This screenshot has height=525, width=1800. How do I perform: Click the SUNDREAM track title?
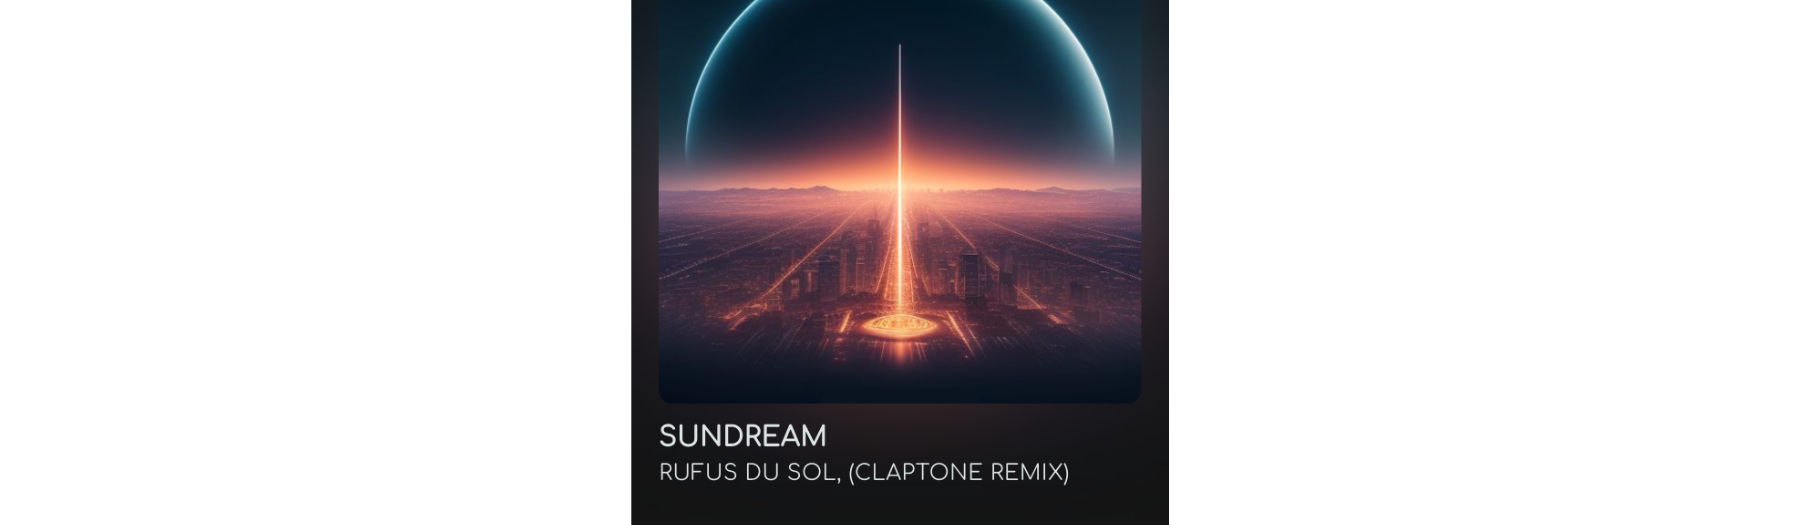743,436
